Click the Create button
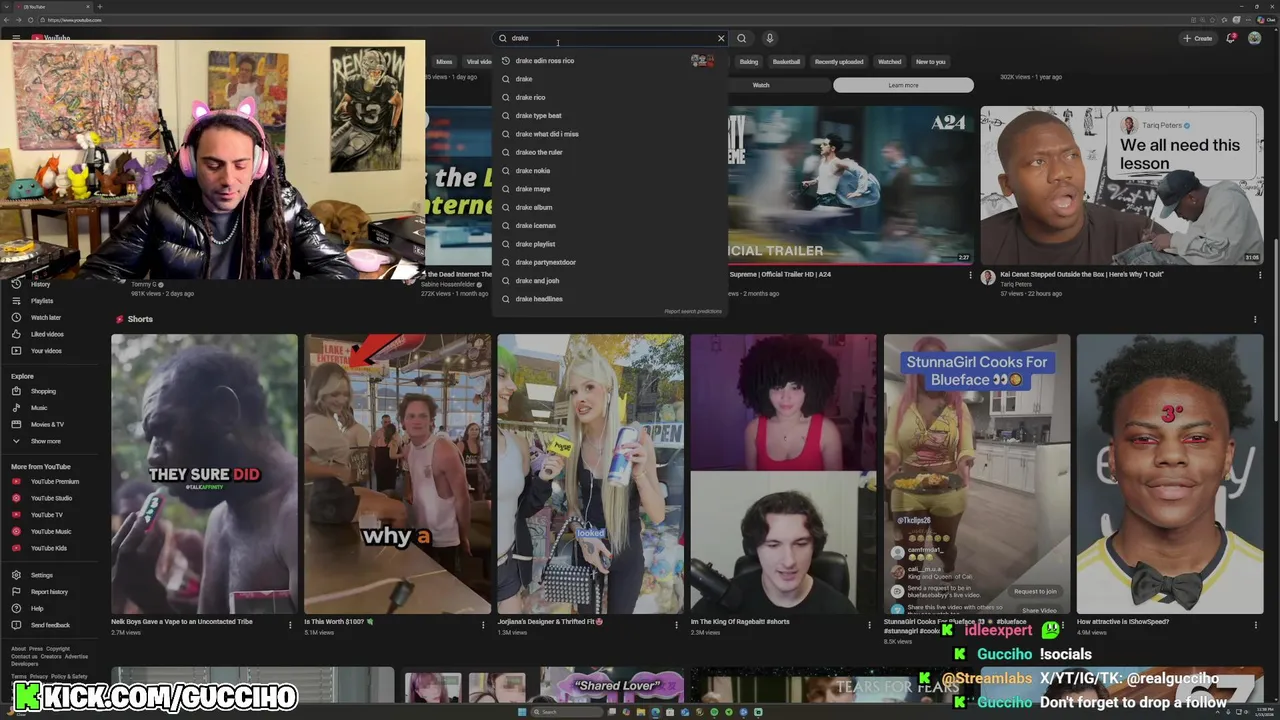 pos(1197,38)
